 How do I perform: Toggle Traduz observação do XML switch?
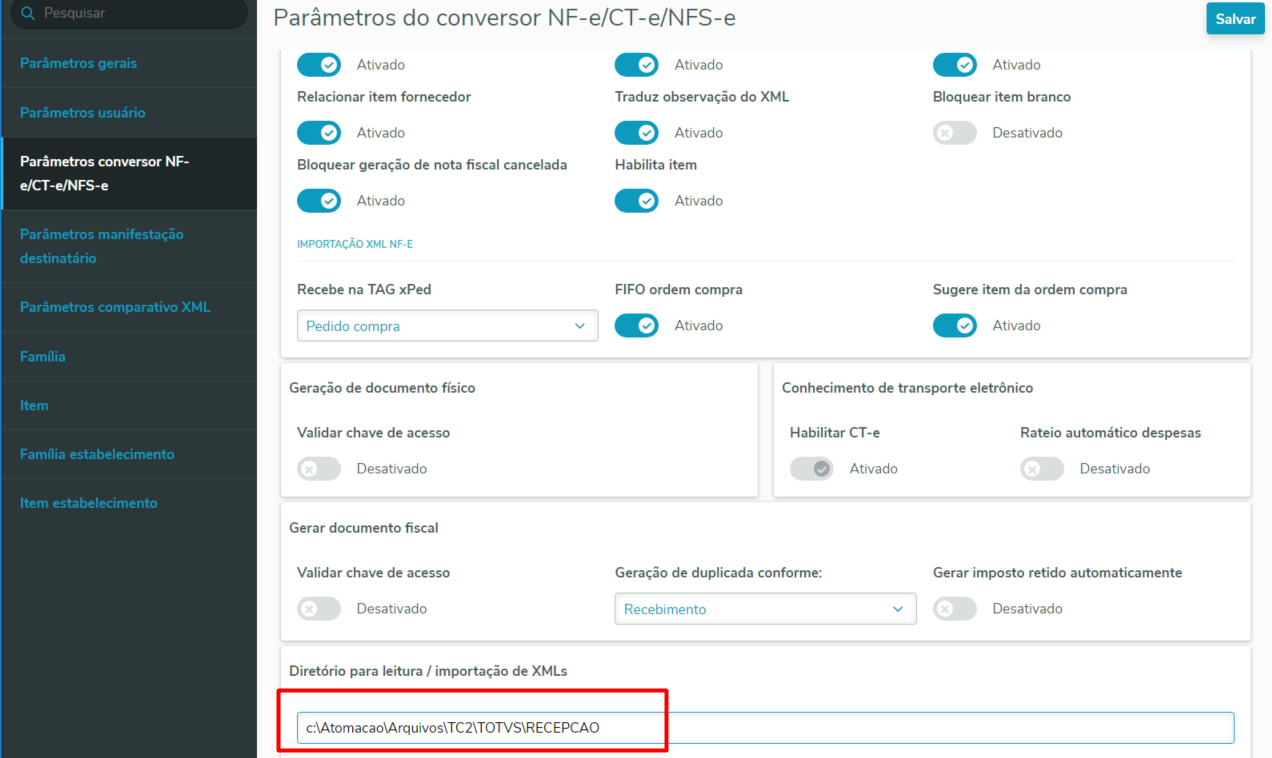click(x=637, y=132)
